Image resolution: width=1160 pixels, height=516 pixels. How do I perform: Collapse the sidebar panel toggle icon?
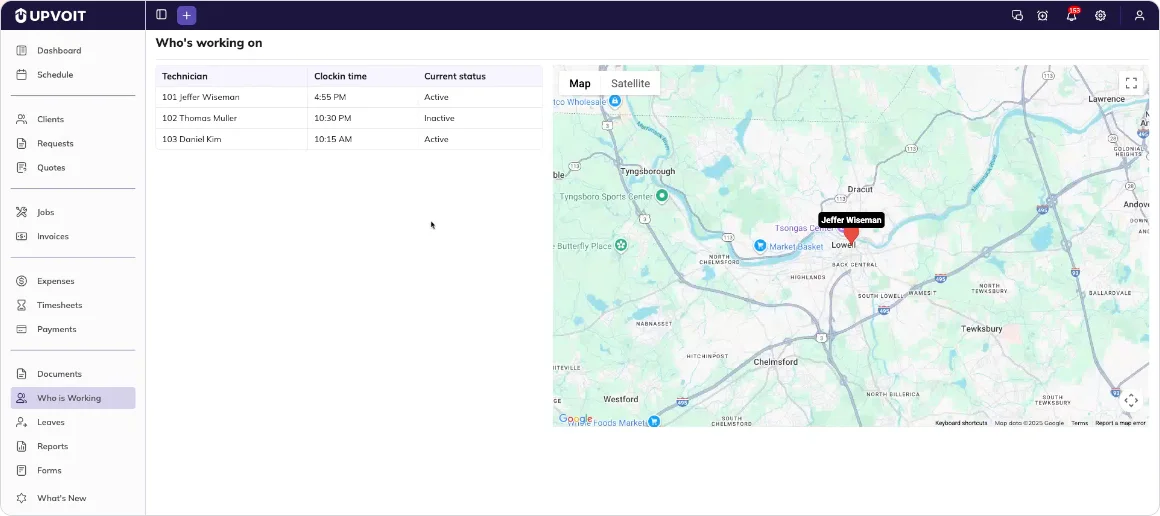pyautogui.click(x=161, y=15)
